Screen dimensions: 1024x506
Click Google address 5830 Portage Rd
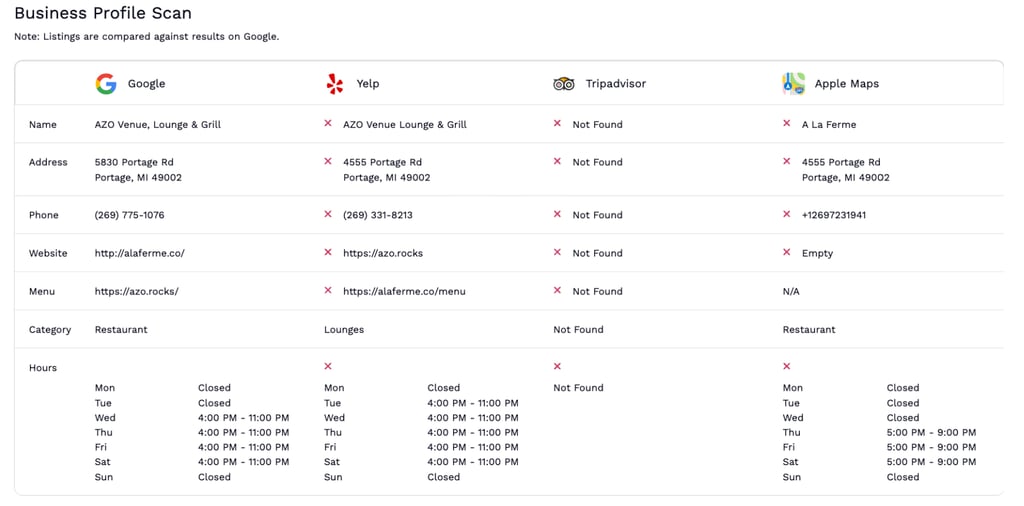point(134,162)
